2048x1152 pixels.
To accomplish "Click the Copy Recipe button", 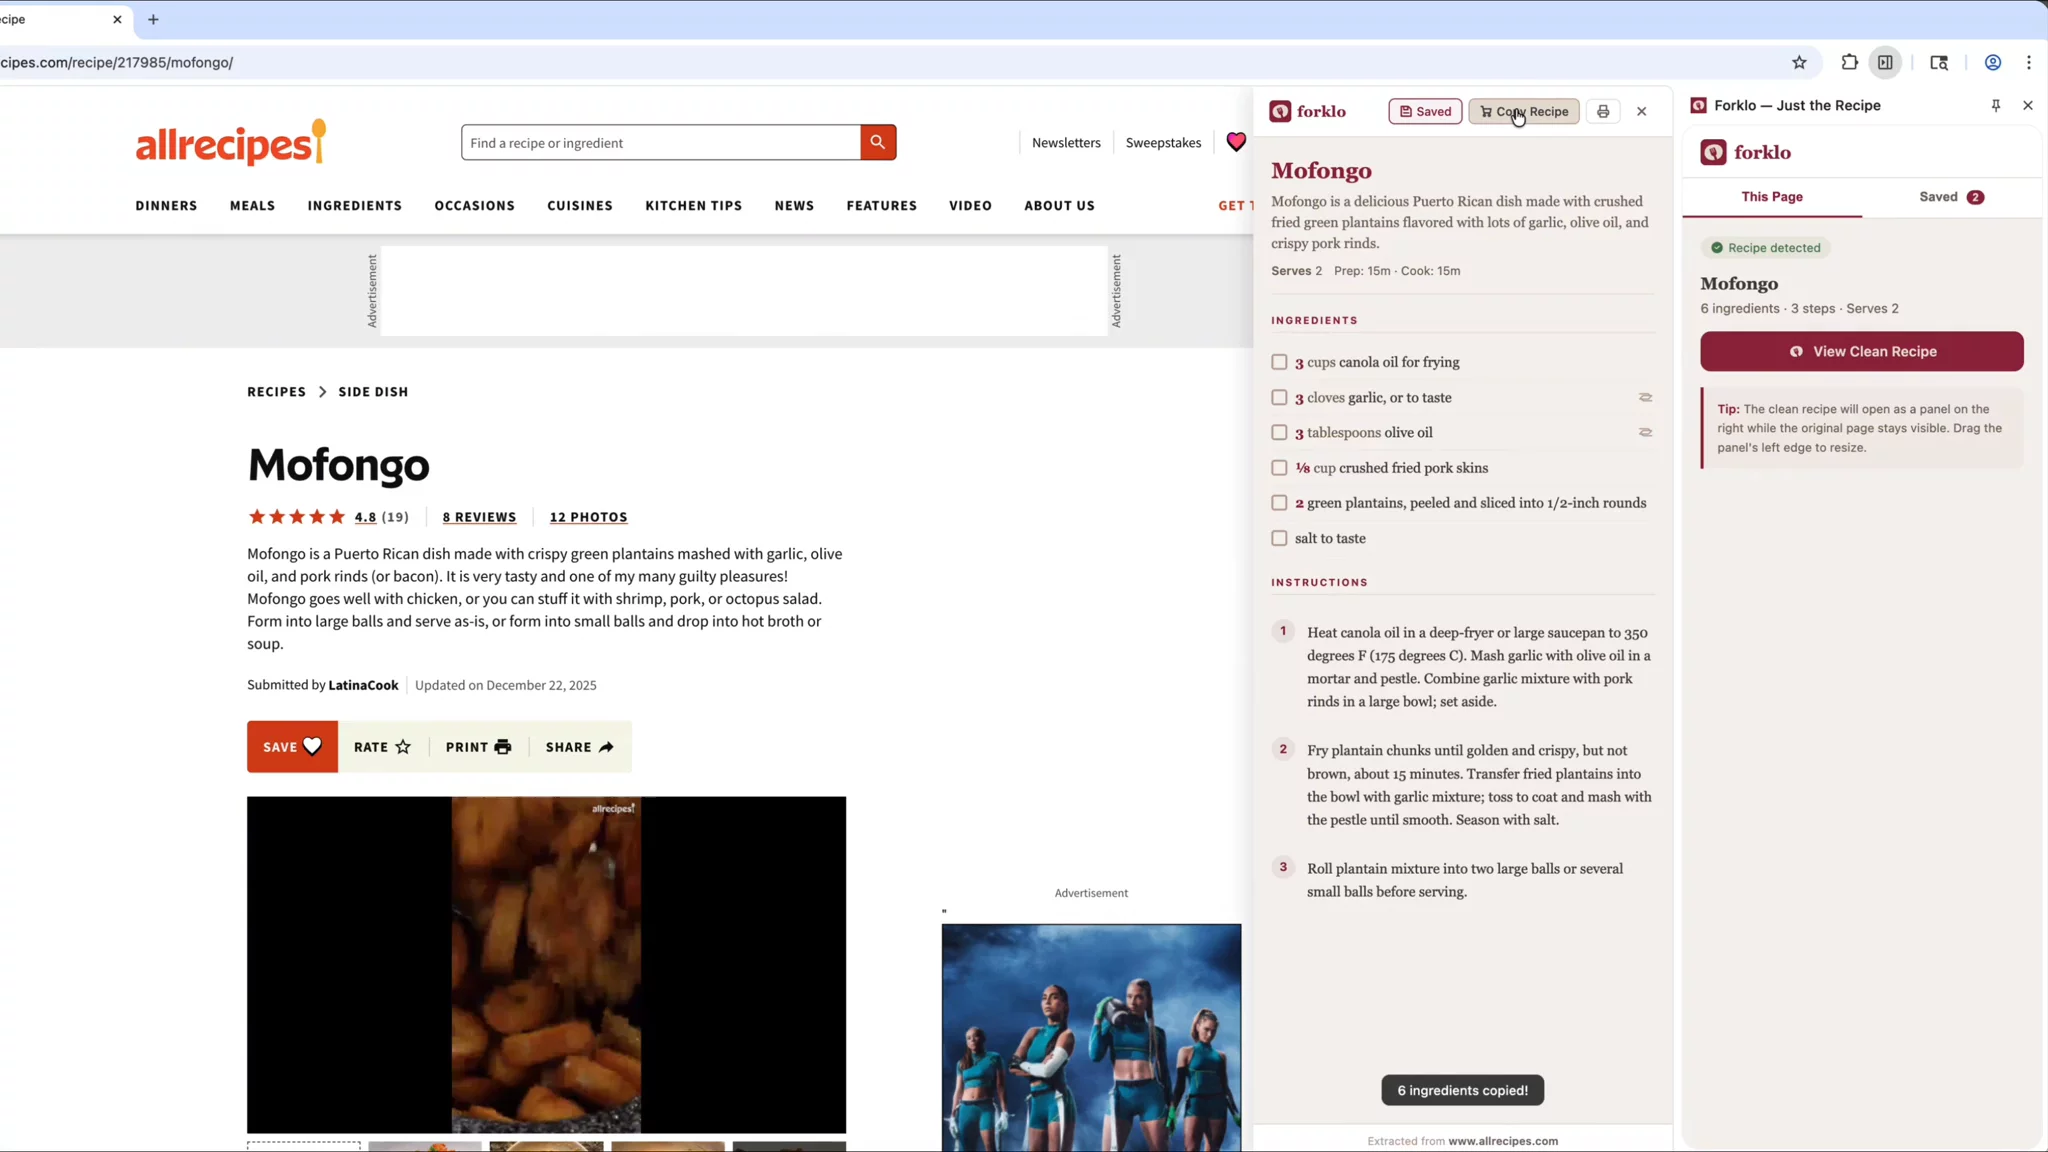I will tap(1524, 111).
